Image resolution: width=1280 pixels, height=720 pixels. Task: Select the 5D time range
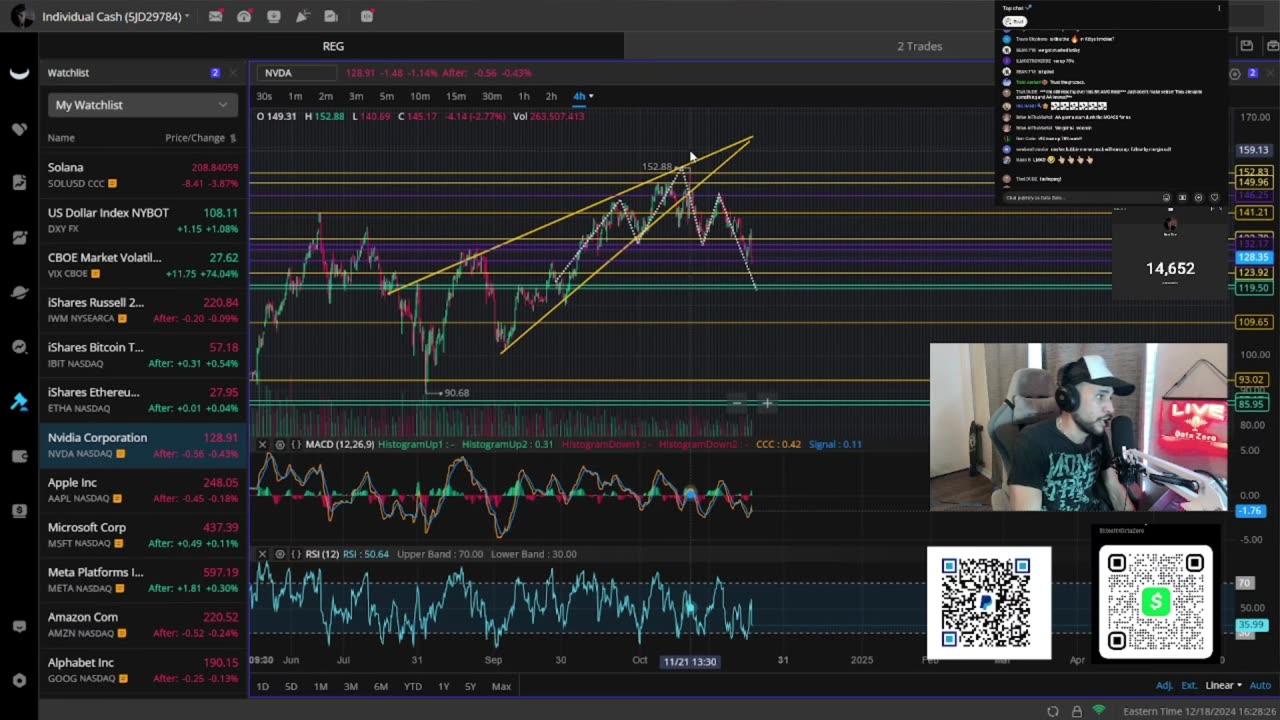[x=291, y=686]
